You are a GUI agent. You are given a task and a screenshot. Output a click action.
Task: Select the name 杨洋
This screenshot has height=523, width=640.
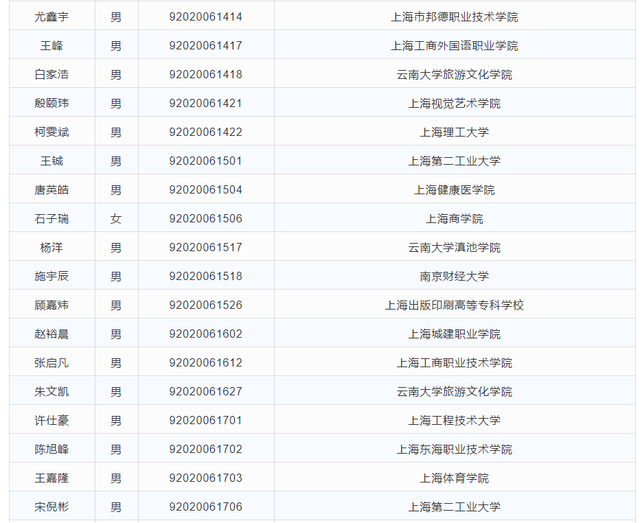point(51,247)
